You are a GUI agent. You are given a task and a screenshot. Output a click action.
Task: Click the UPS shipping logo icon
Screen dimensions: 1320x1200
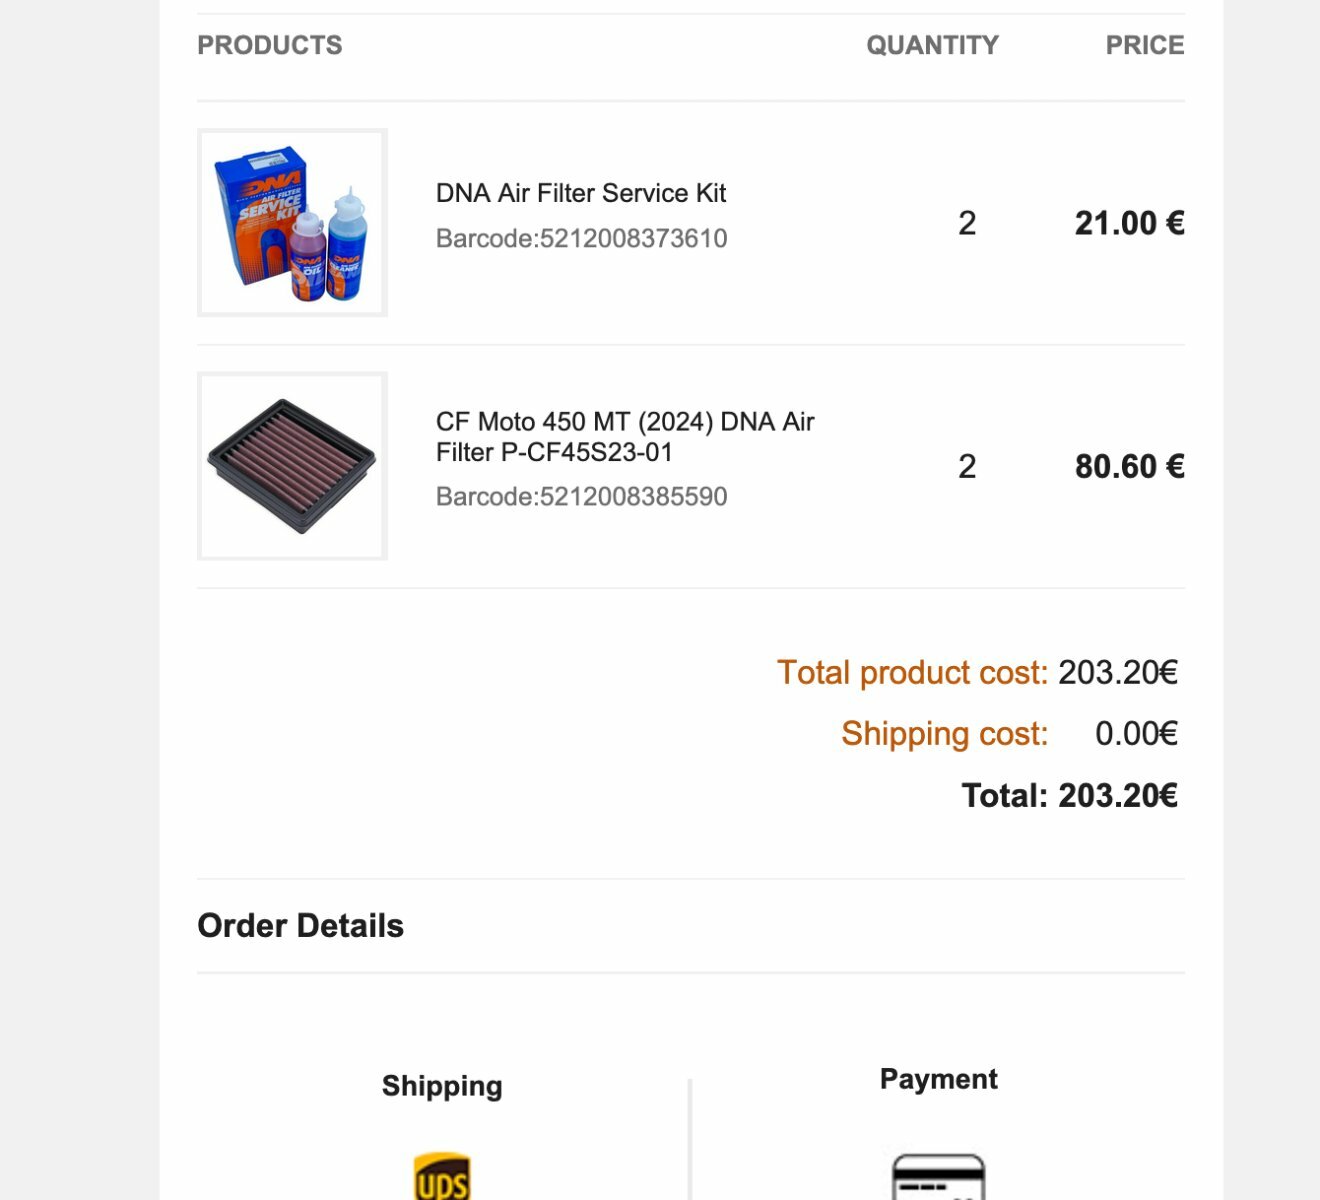pyautogui.click(x=442, y=1177)
